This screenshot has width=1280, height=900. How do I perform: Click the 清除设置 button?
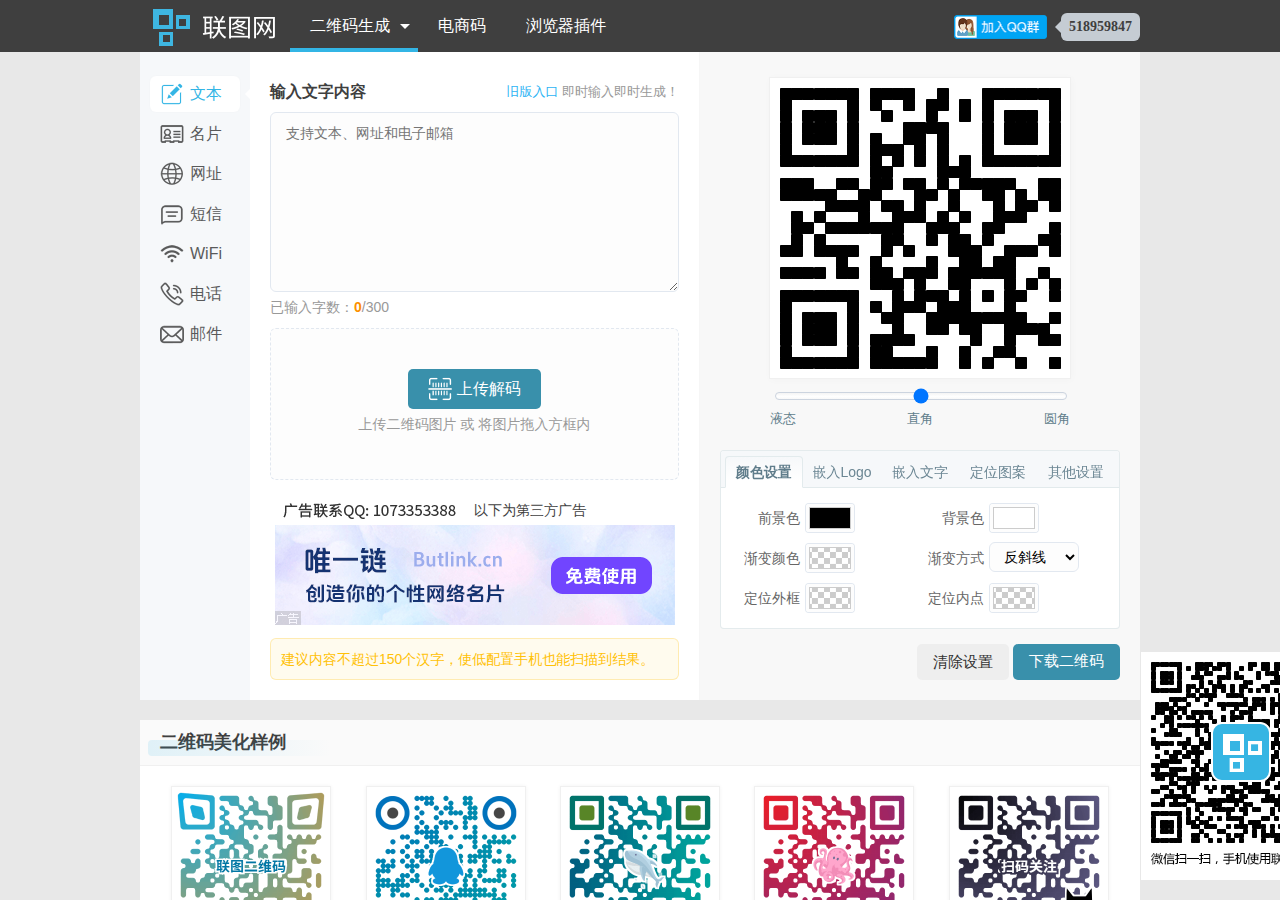pos(963,662)
